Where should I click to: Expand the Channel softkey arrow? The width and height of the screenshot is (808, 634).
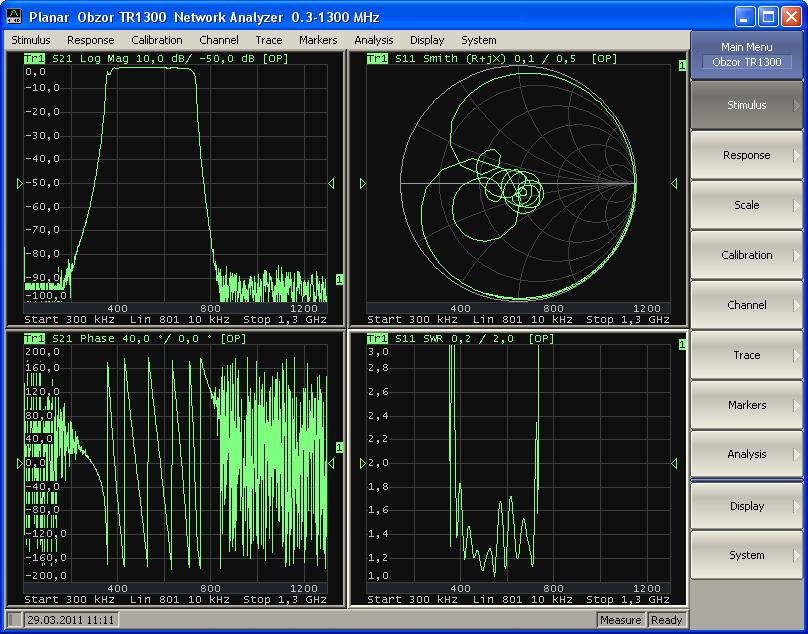point(797,305)
